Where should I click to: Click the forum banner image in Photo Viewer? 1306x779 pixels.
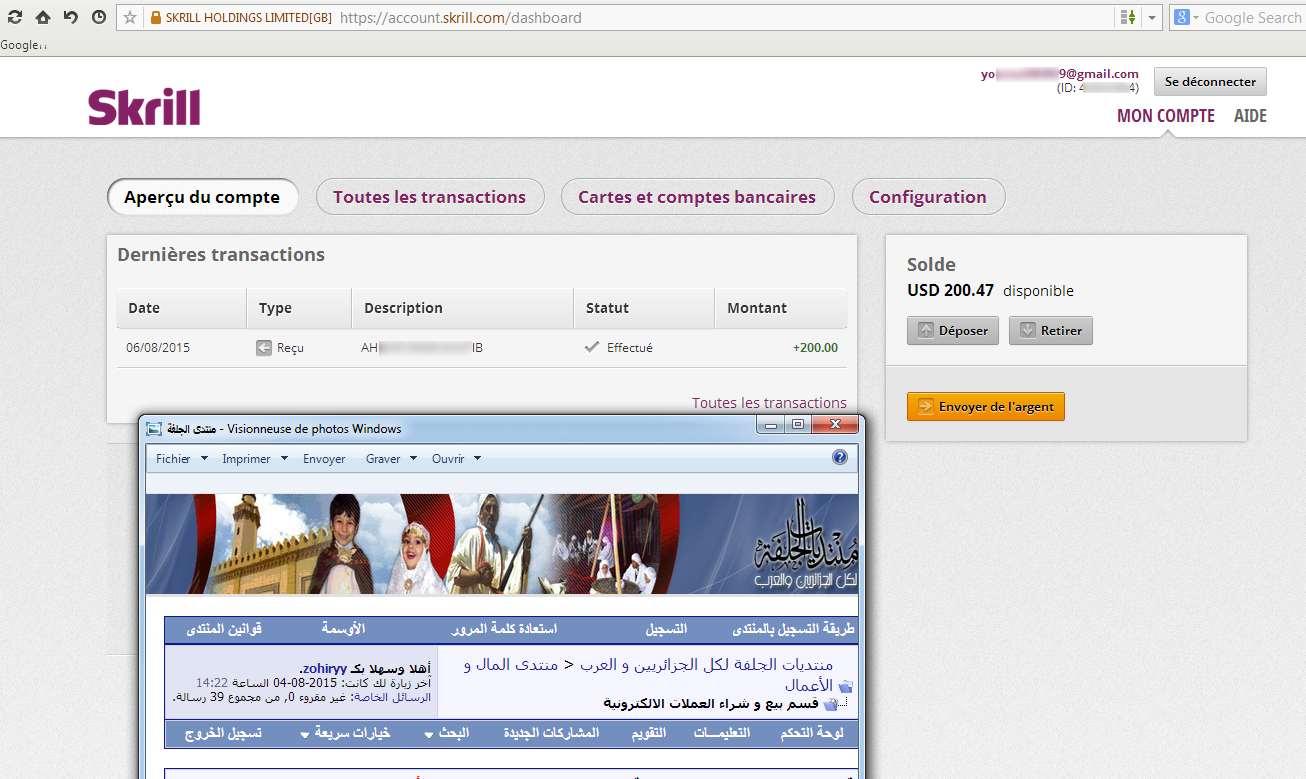(502, 544)
